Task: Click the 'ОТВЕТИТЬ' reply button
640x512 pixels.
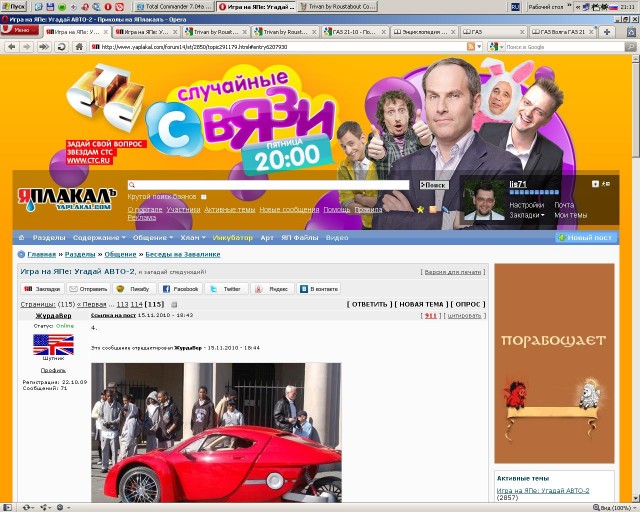Action: pos(369,305)
